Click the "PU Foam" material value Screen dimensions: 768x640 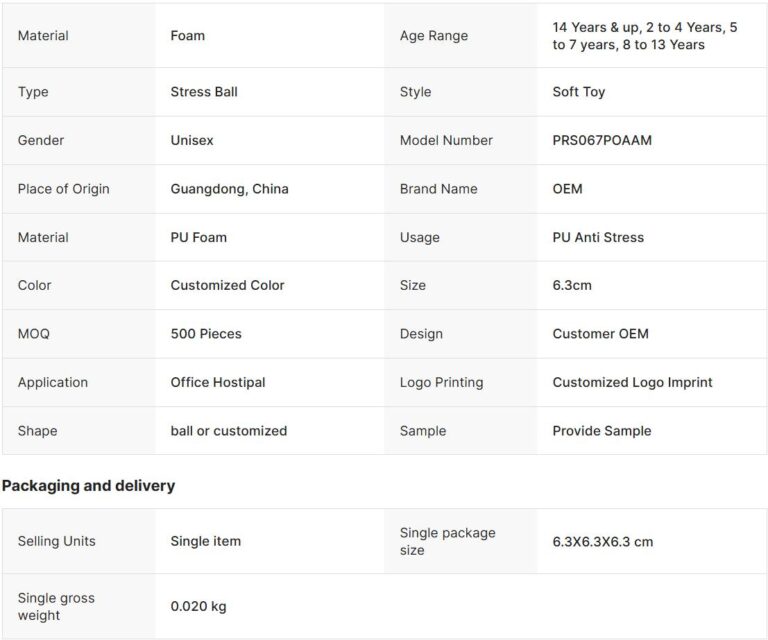(x=198, y=237)
